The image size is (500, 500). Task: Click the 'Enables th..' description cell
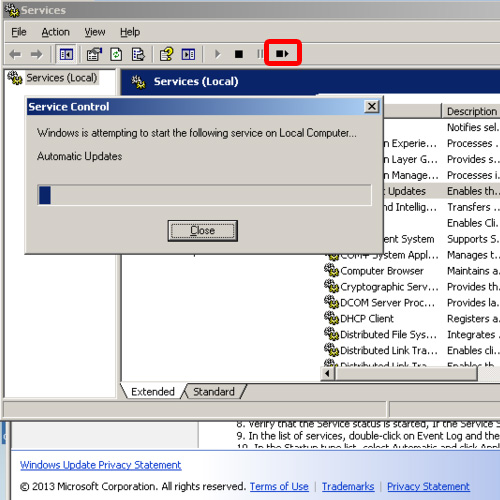(473, 191)
